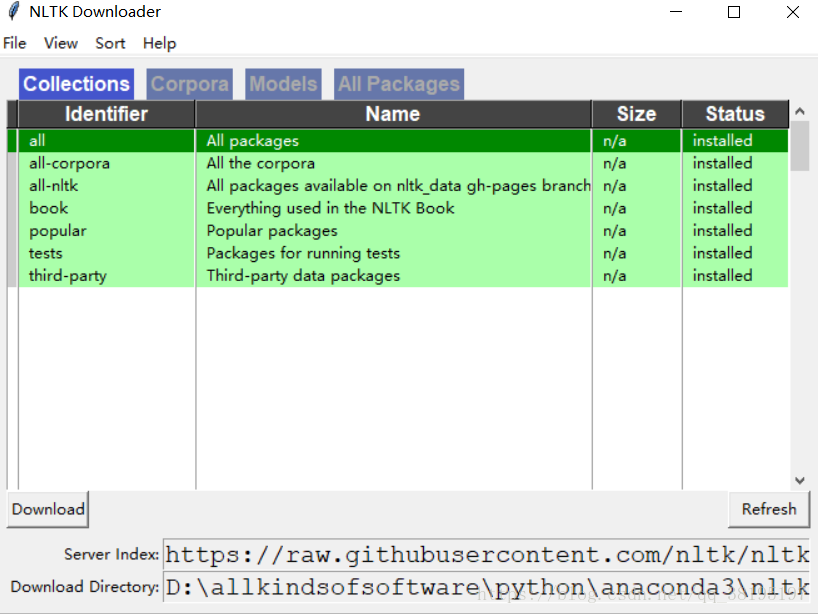Select the 'third-party' identifier
Screen dimensions: 818x614
[x=67, y=275]
